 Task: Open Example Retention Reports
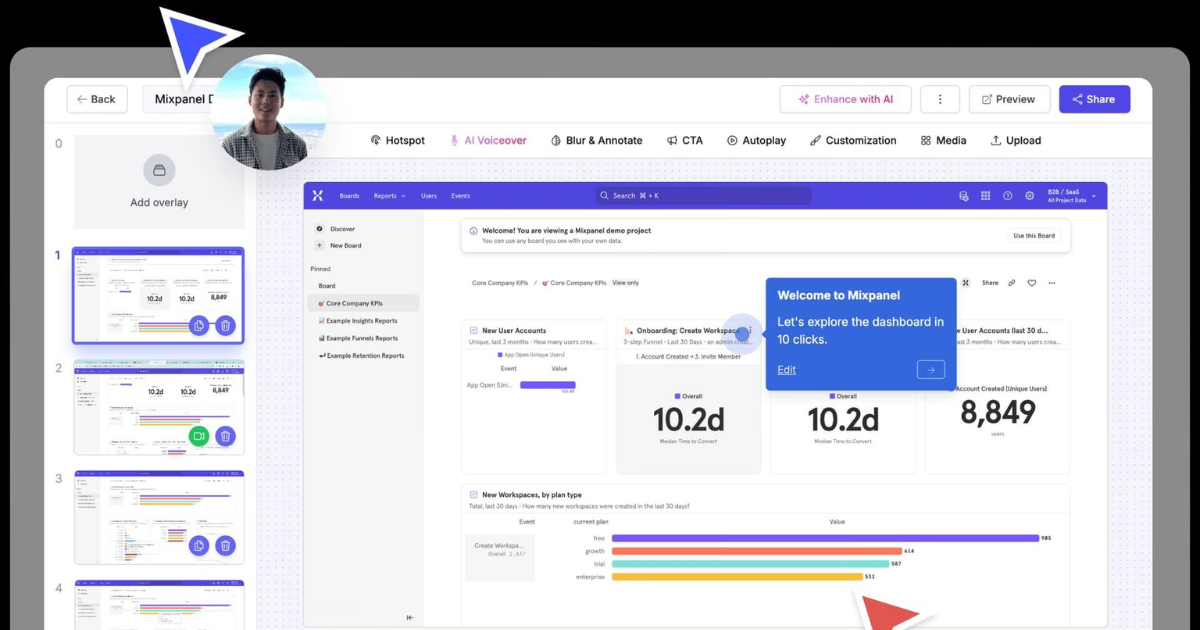[x=361, y=355]
